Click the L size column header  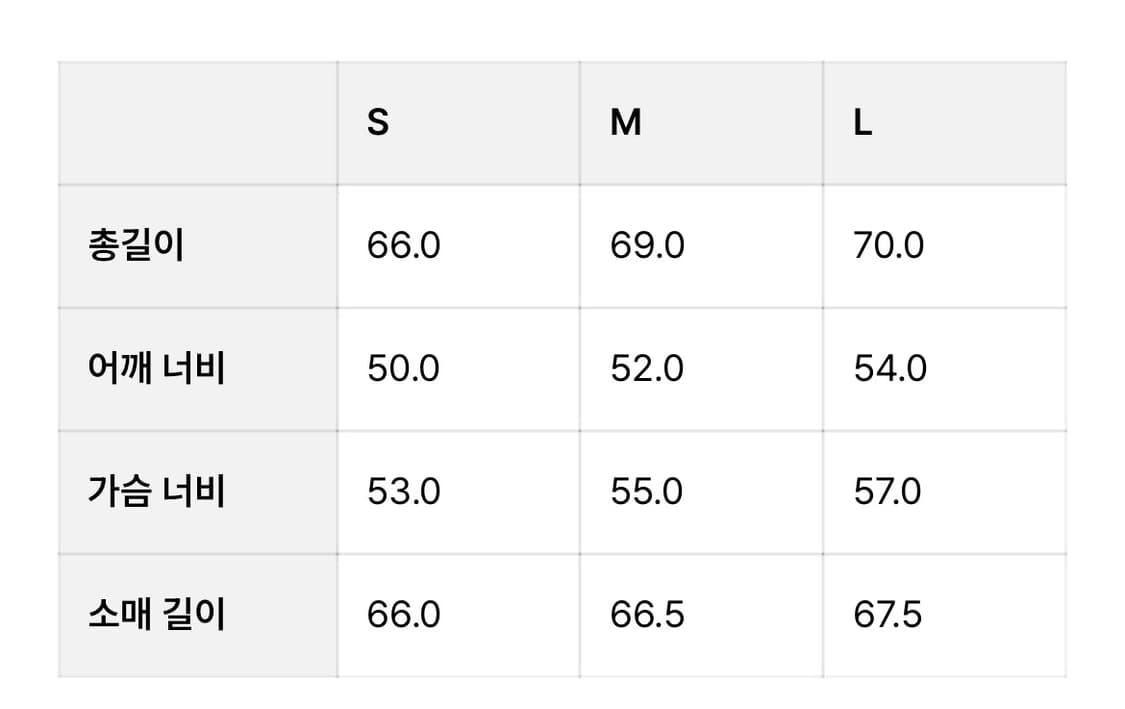(863, 123)
